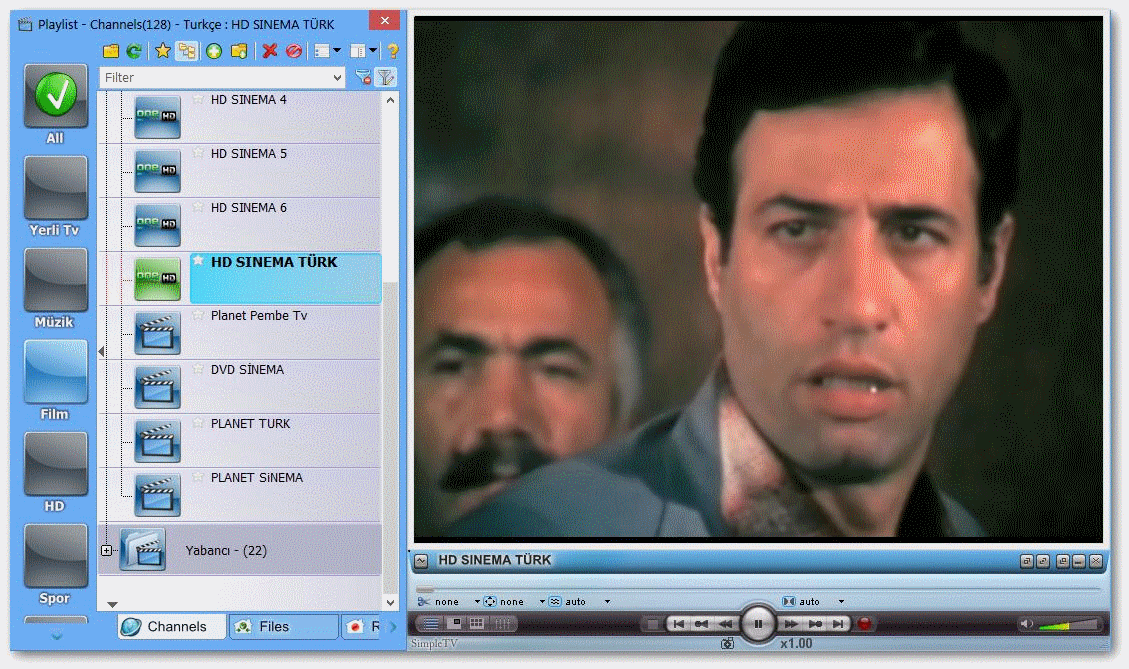This screenshot has width=1129, height=669.
Task: Adjust the volume level slider
Action: point(1069,624)
